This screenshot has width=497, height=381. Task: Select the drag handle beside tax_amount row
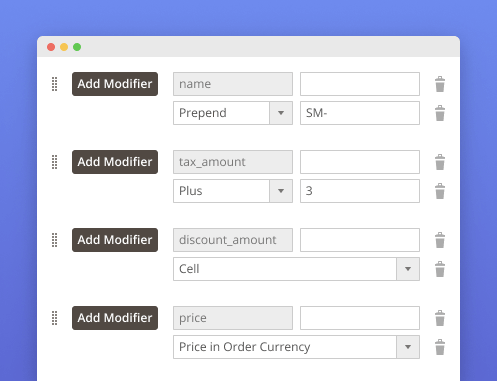click(55, 162)
